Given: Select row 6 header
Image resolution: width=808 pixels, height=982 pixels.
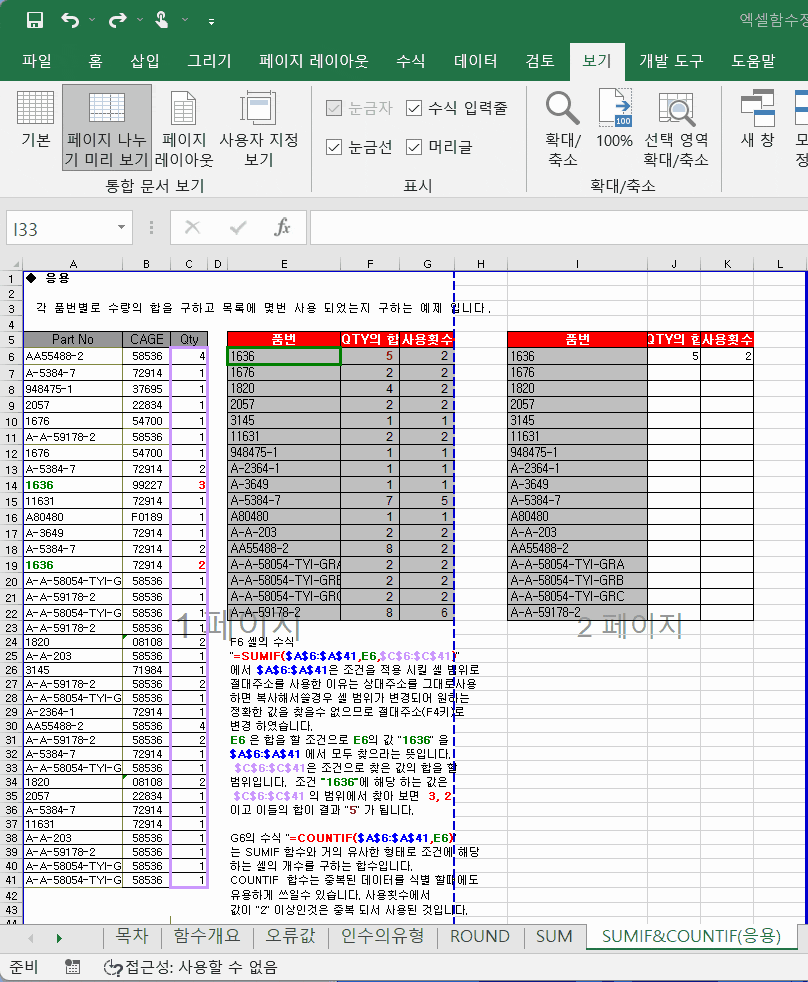Looking at the screenshot, I should click(11, 356).
